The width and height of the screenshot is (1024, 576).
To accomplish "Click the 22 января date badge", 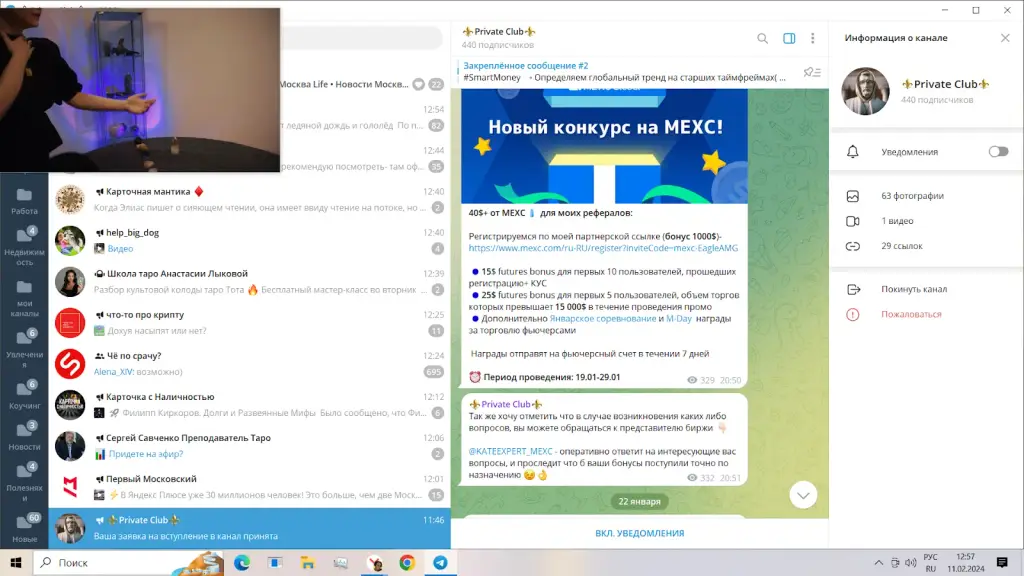I will pos(639,502).
